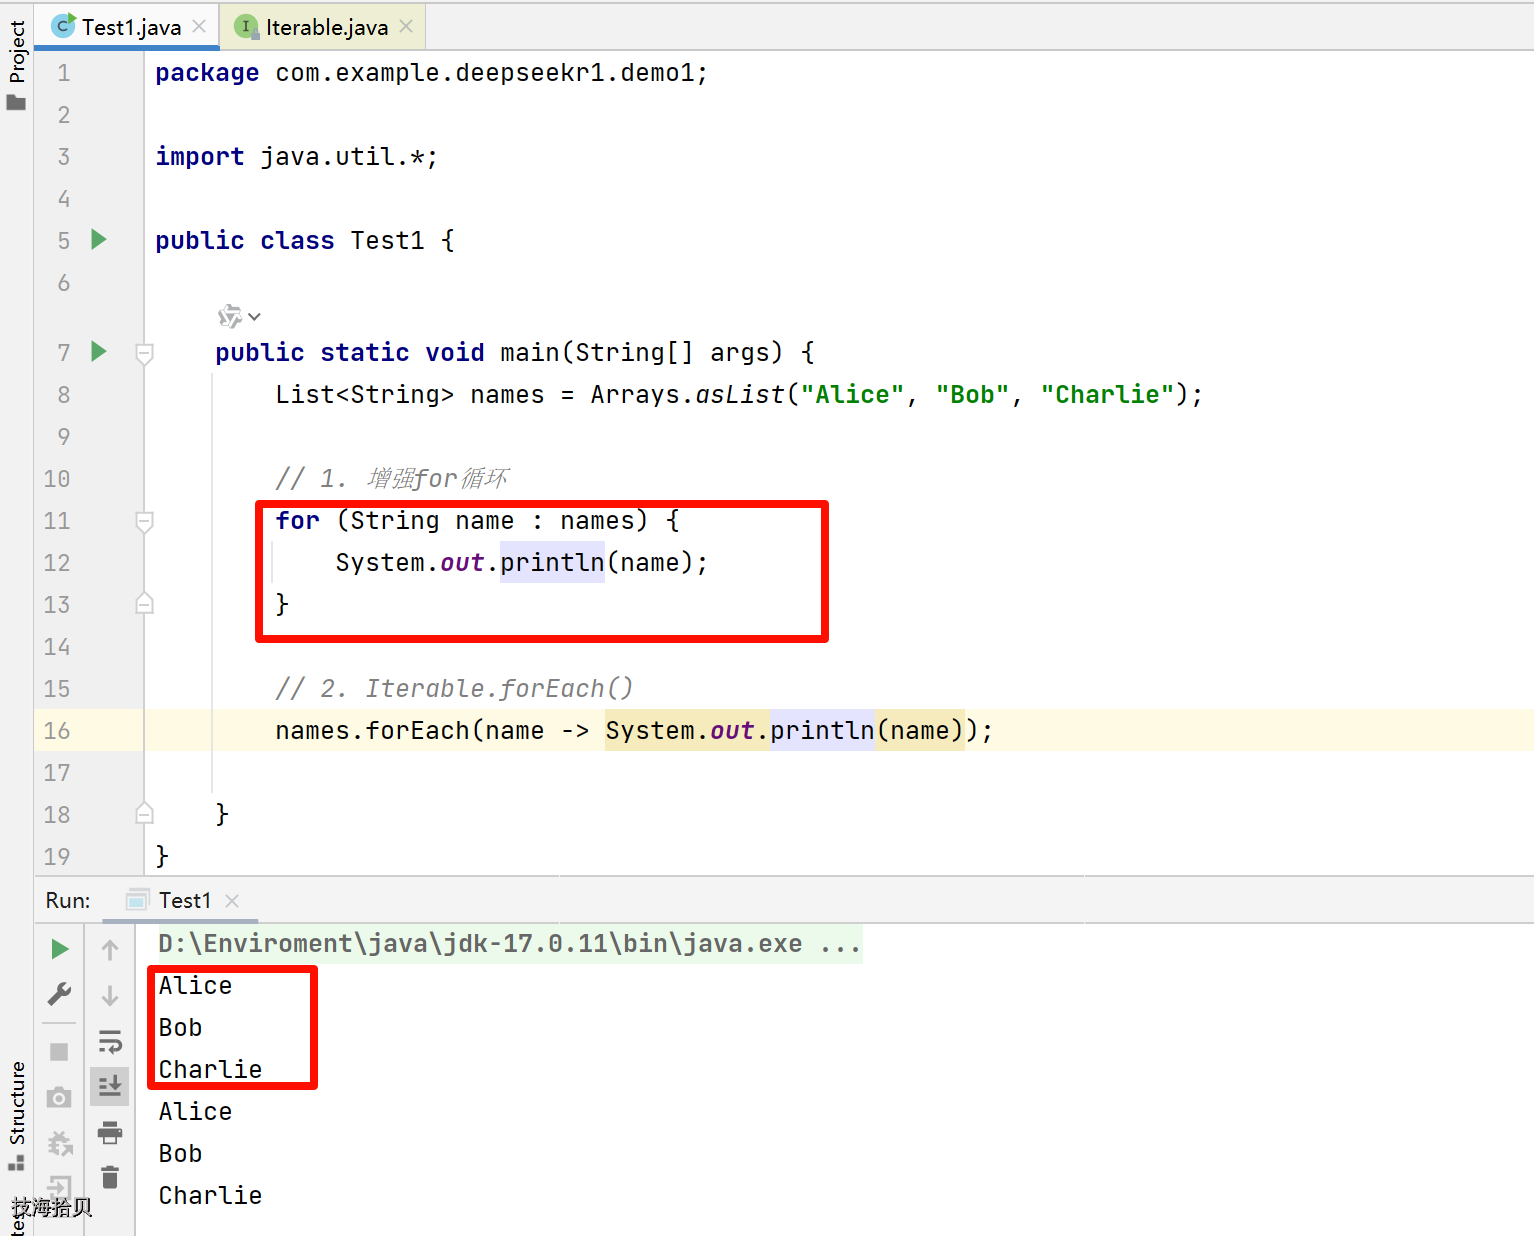
Task: Stop the running process
Action: [59, 1052]
